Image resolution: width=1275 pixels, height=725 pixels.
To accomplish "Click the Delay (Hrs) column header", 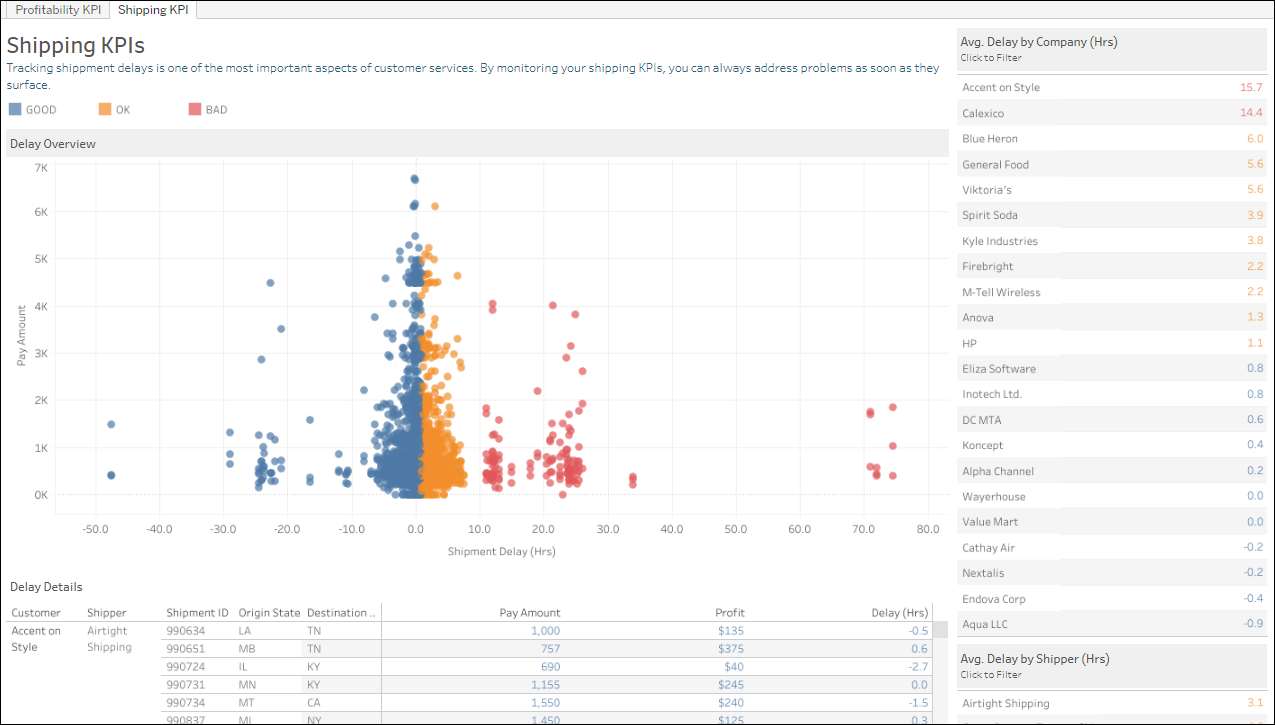I will (x=900, y=613).
